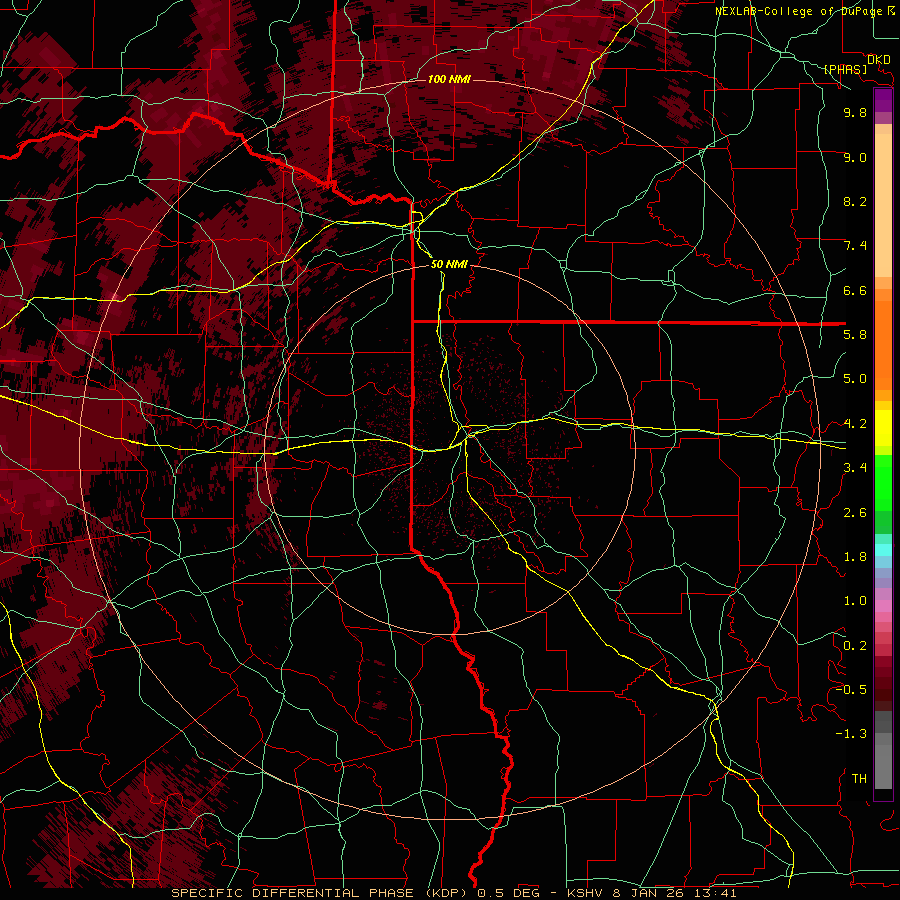
Task: Click the SPECIFIC DIFFERENTIAL PHASE (KDP) caption text
Action: click(321, 893)
